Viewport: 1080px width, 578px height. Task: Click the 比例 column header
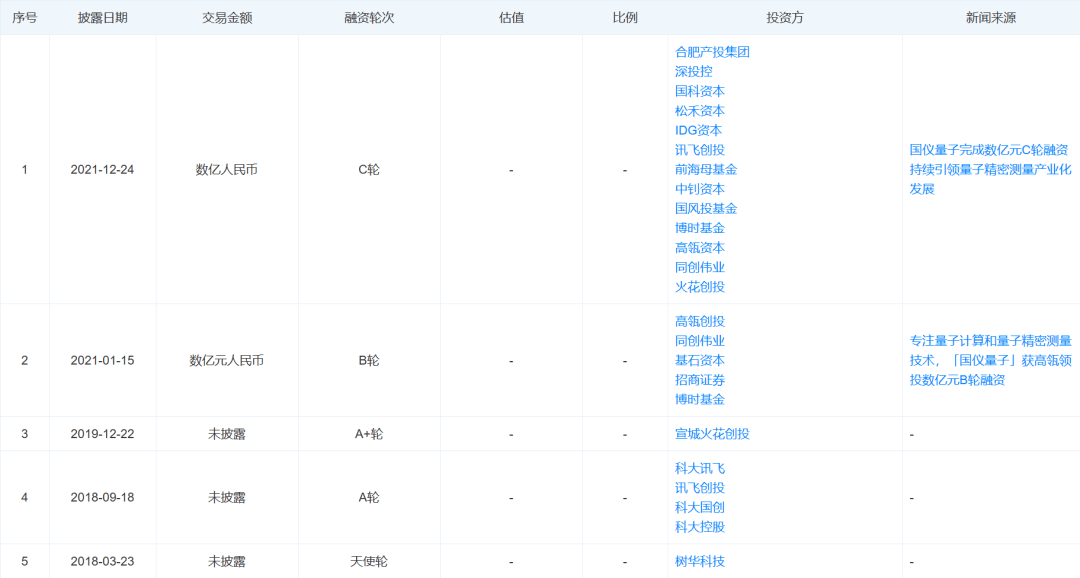625,18
